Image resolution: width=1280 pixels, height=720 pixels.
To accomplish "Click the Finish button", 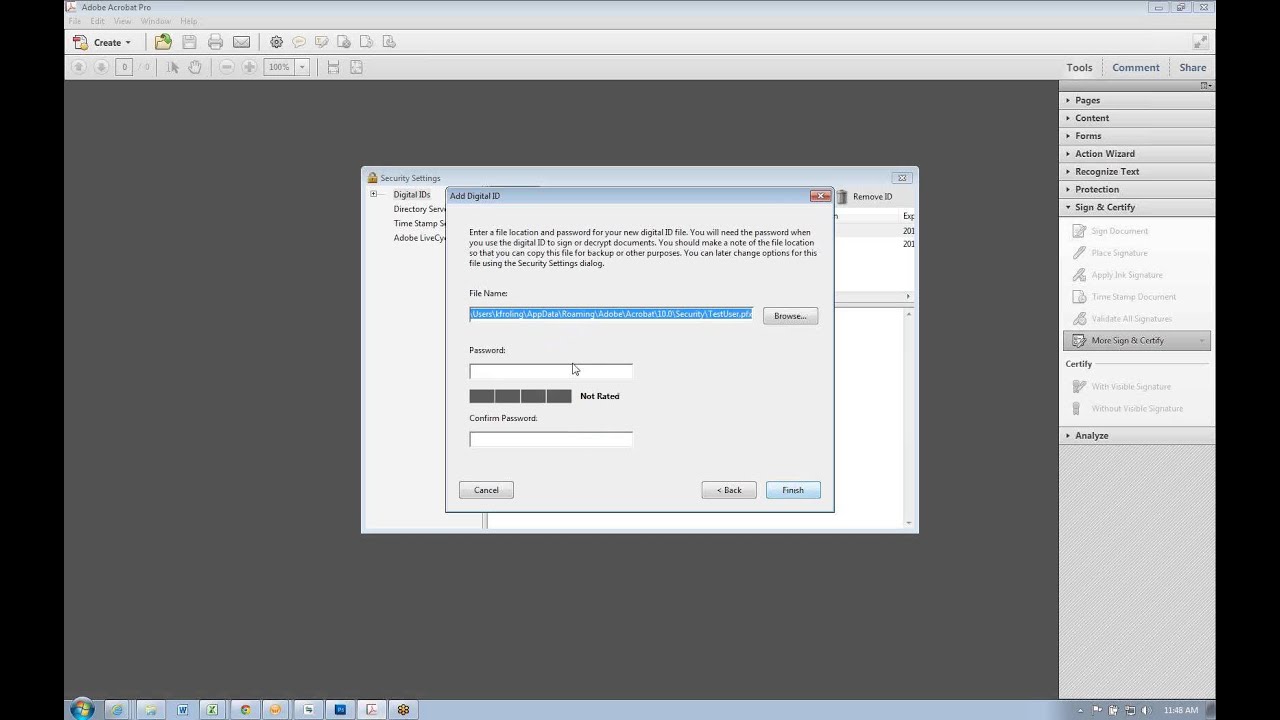I will 793,490.
